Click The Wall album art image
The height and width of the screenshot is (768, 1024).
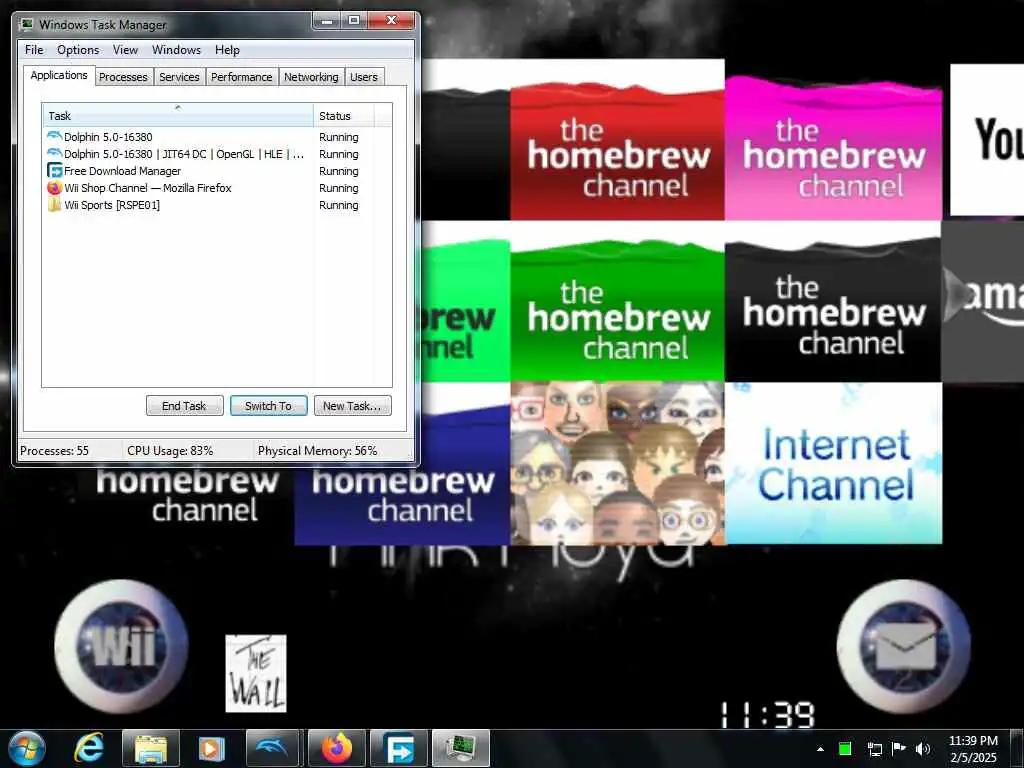[256, 673]
